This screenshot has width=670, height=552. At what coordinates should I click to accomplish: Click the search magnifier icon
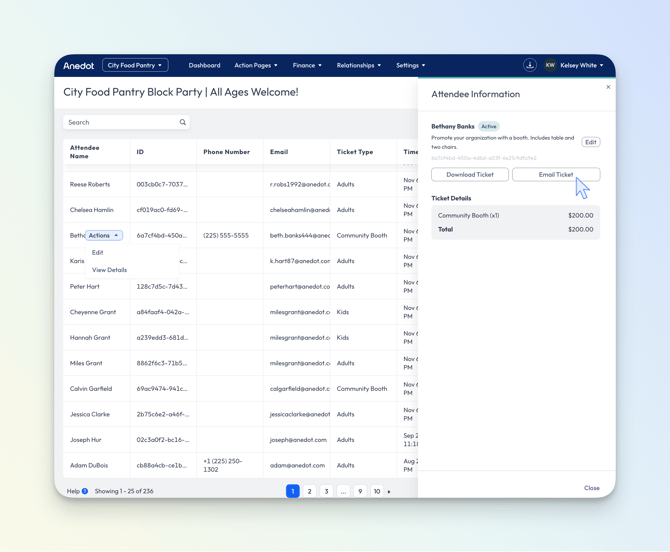(x=183, y=122)
